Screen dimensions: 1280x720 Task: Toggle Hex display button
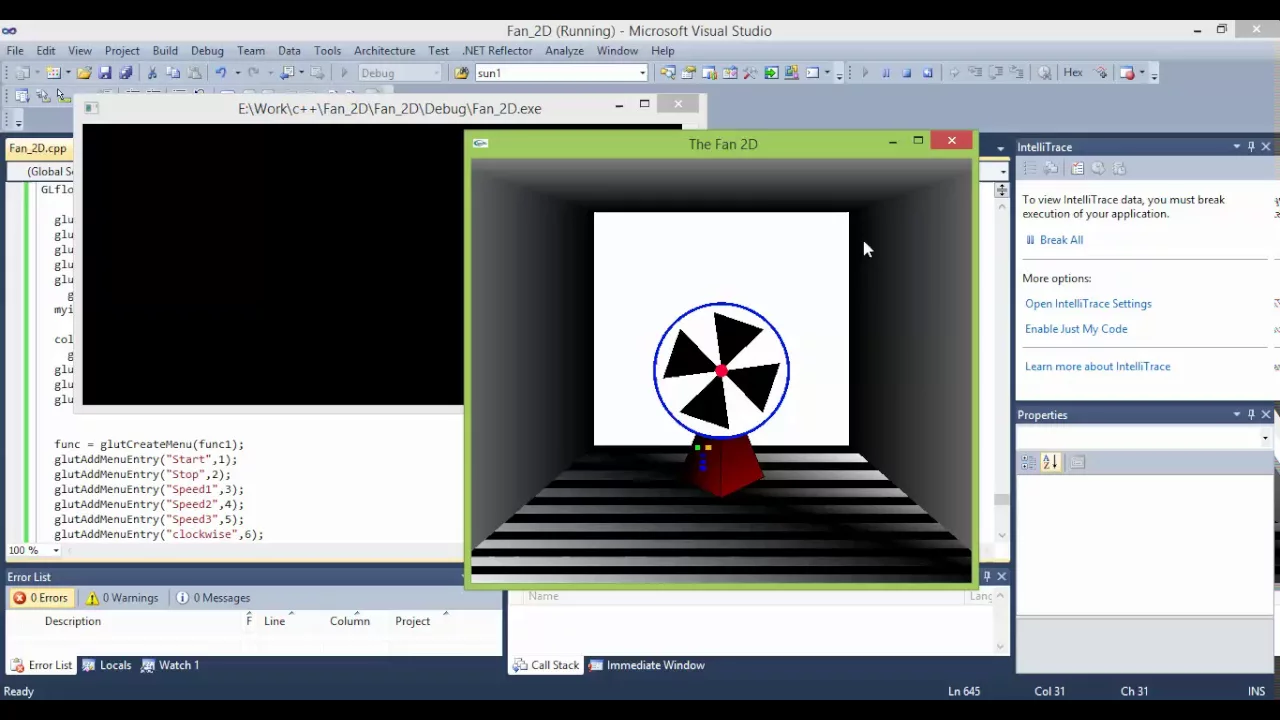point(1073,73)
